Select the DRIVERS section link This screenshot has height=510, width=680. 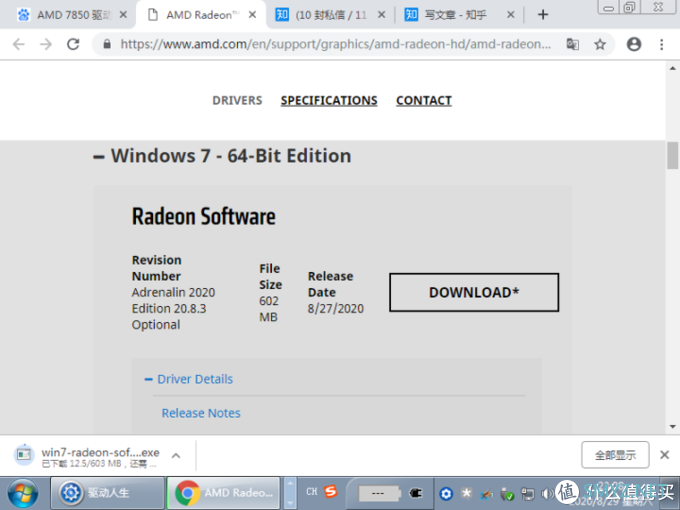[237, 101]
